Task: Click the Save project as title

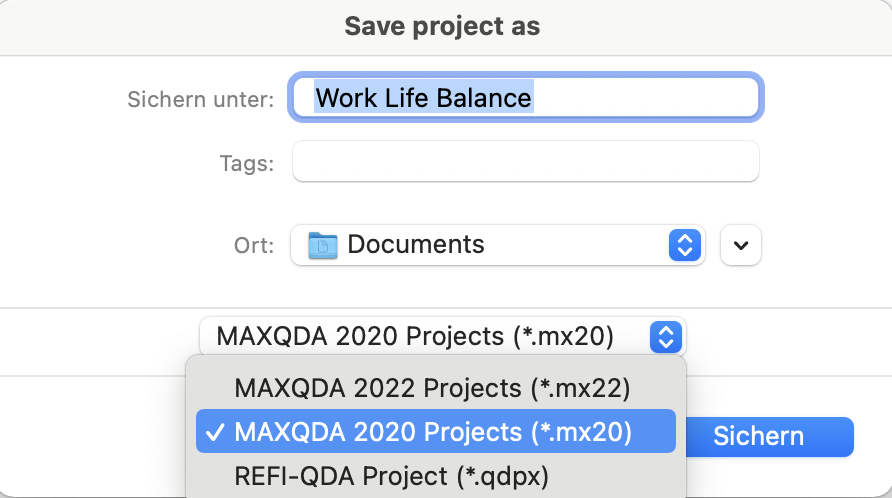Action: (x=442, y=26)
